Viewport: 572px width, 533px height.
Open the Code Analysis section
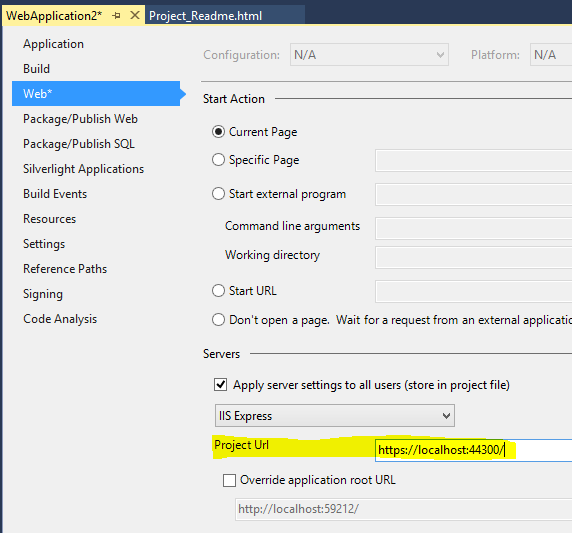[x=60, y=319]
